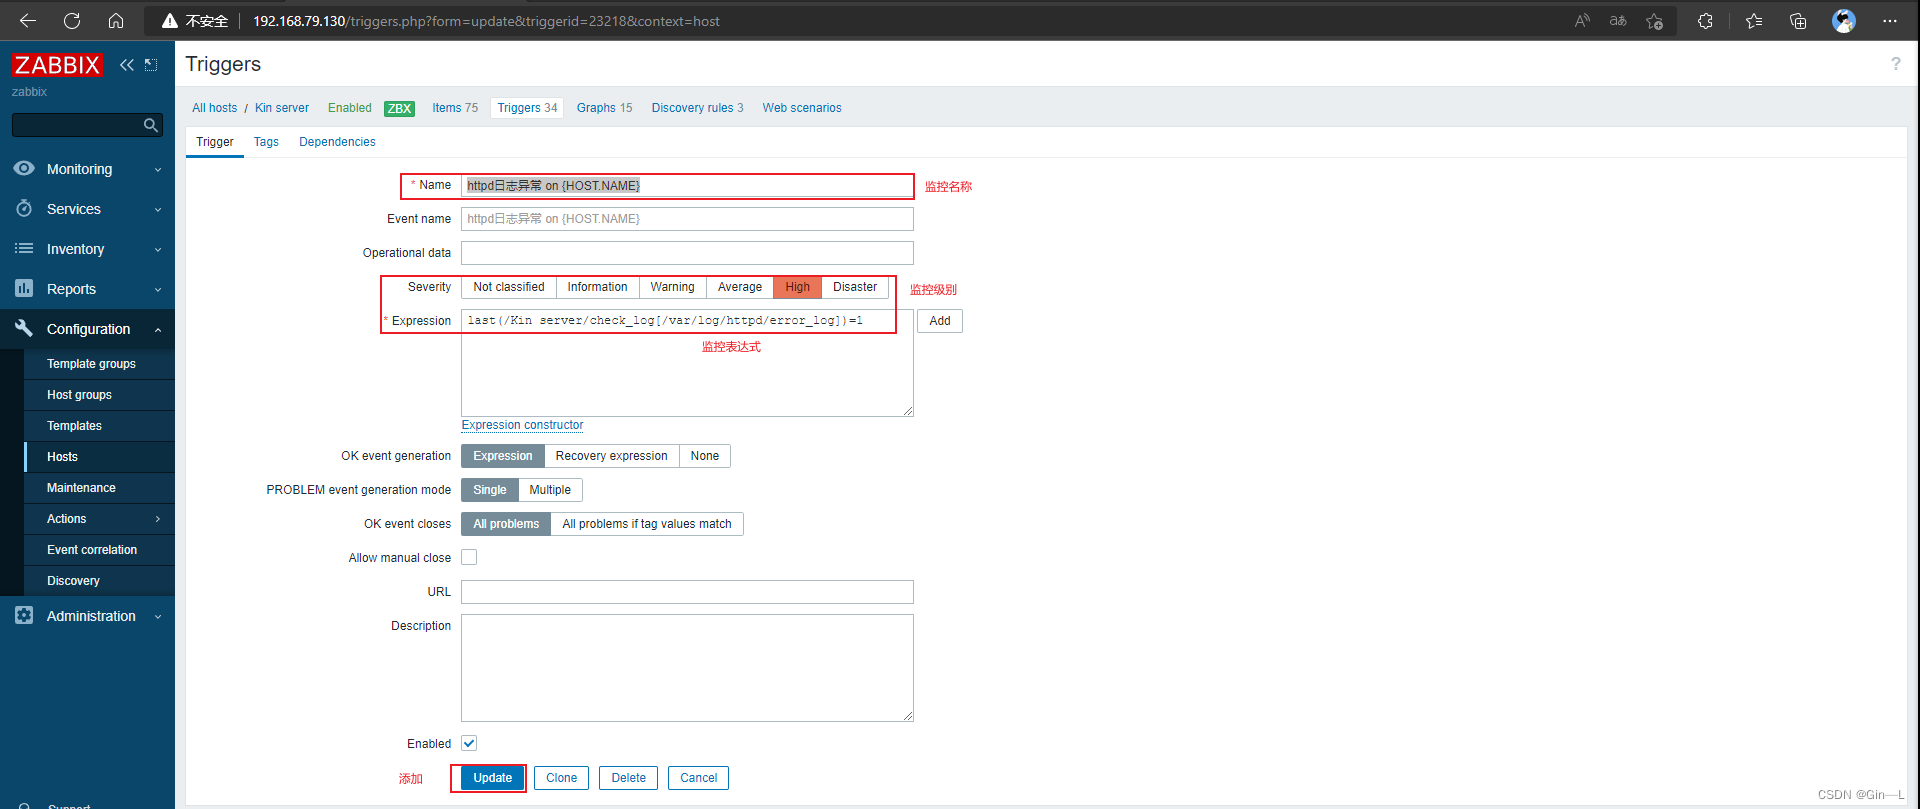Focus the trigger Name field
Screen dimensions: 1920x809
click(687, 186)
